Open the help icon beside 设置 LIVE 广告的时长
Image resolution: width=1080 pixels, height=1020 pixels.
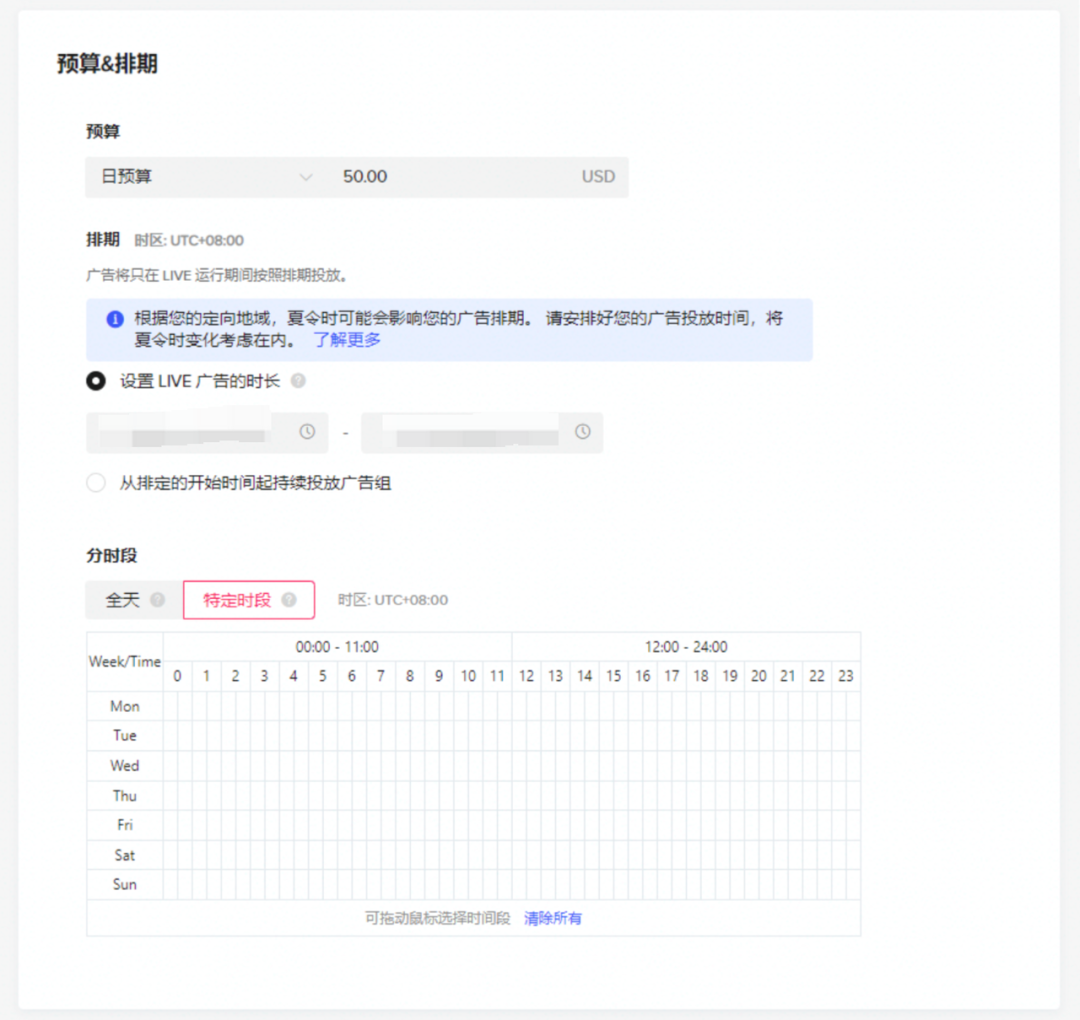[x=297, y=381]
